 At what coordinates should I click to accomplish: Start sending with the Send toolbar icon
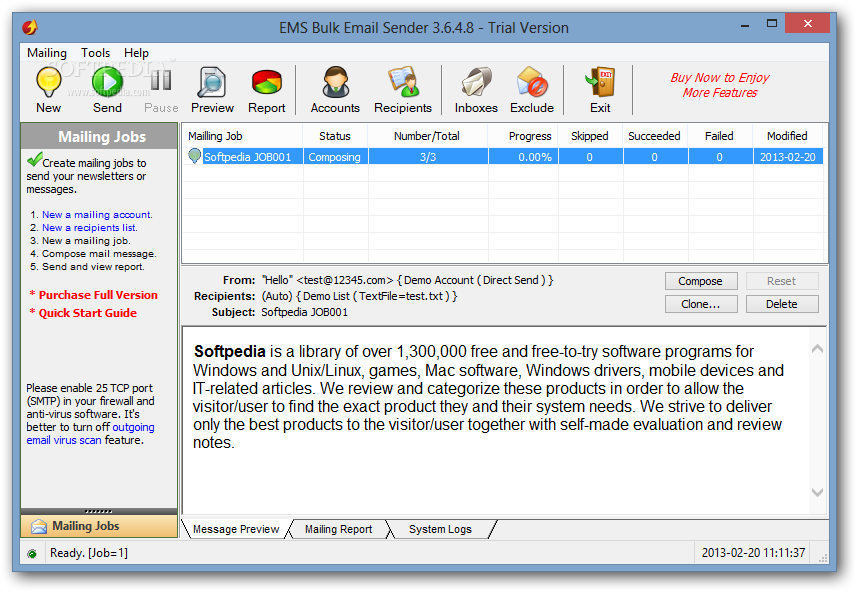coord(107,82)
